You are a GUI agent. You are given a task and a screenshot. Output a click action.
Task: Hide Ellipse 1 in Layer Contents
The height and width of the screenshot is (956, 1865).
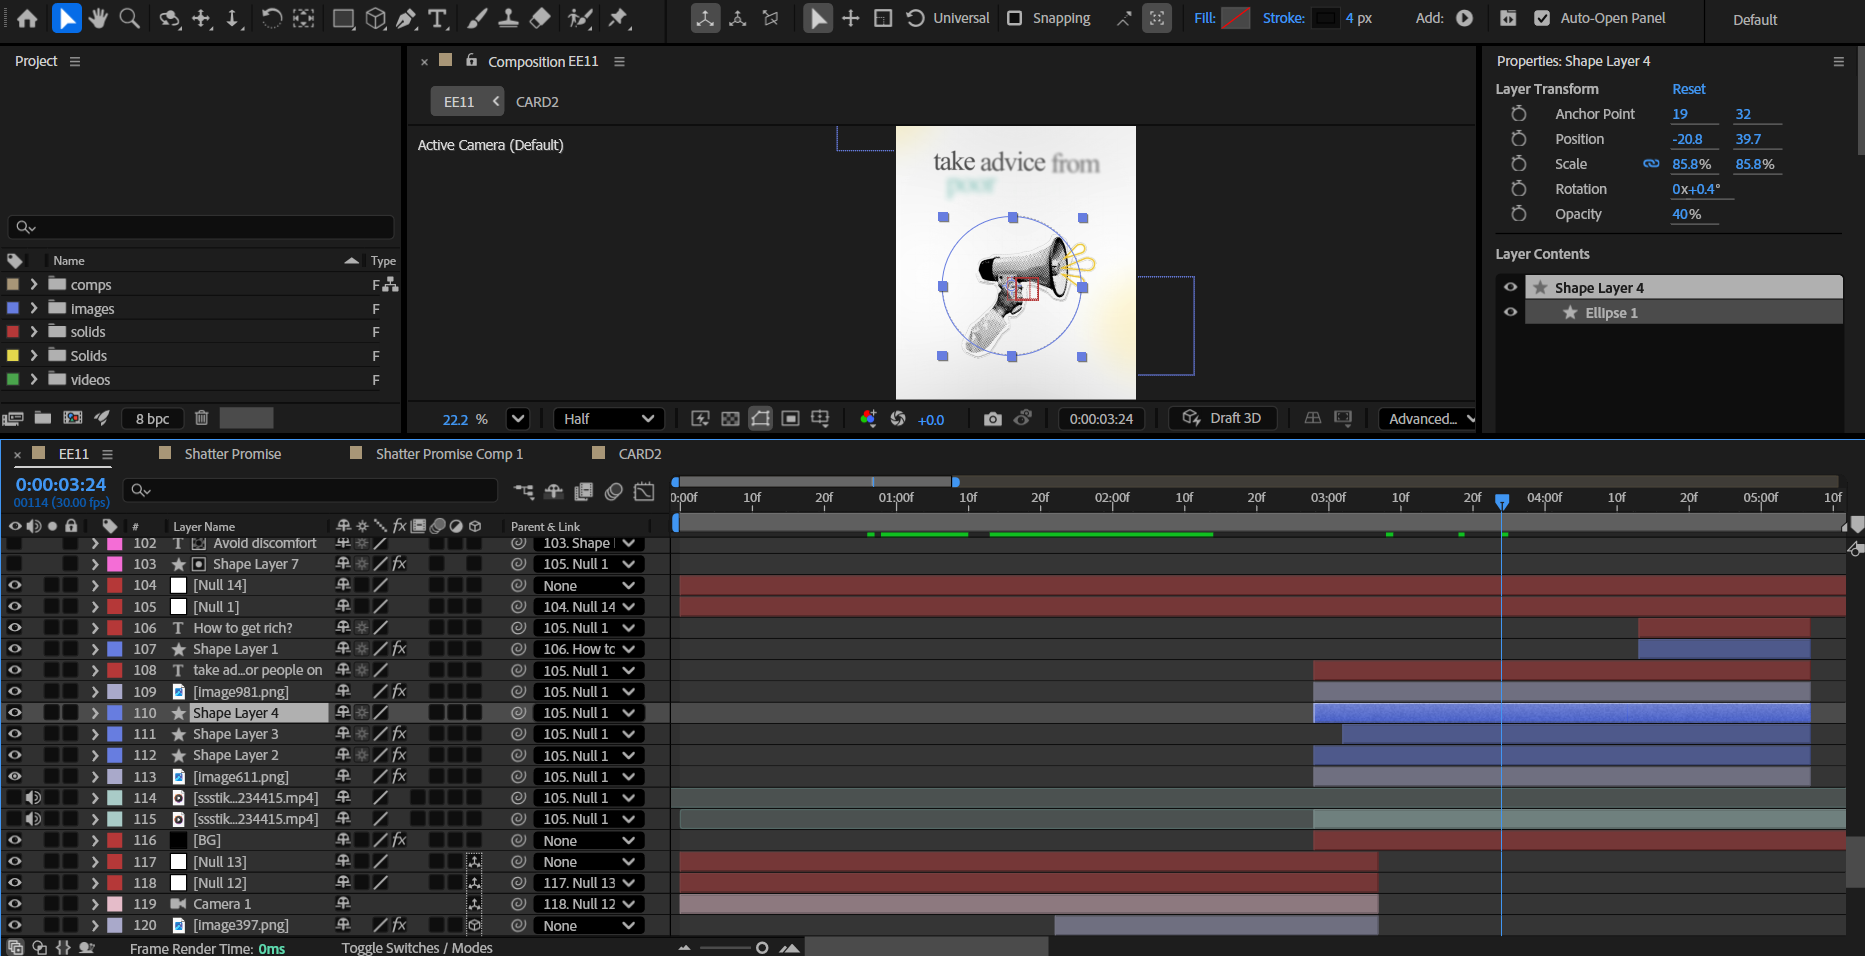(x=1510, y=313)
